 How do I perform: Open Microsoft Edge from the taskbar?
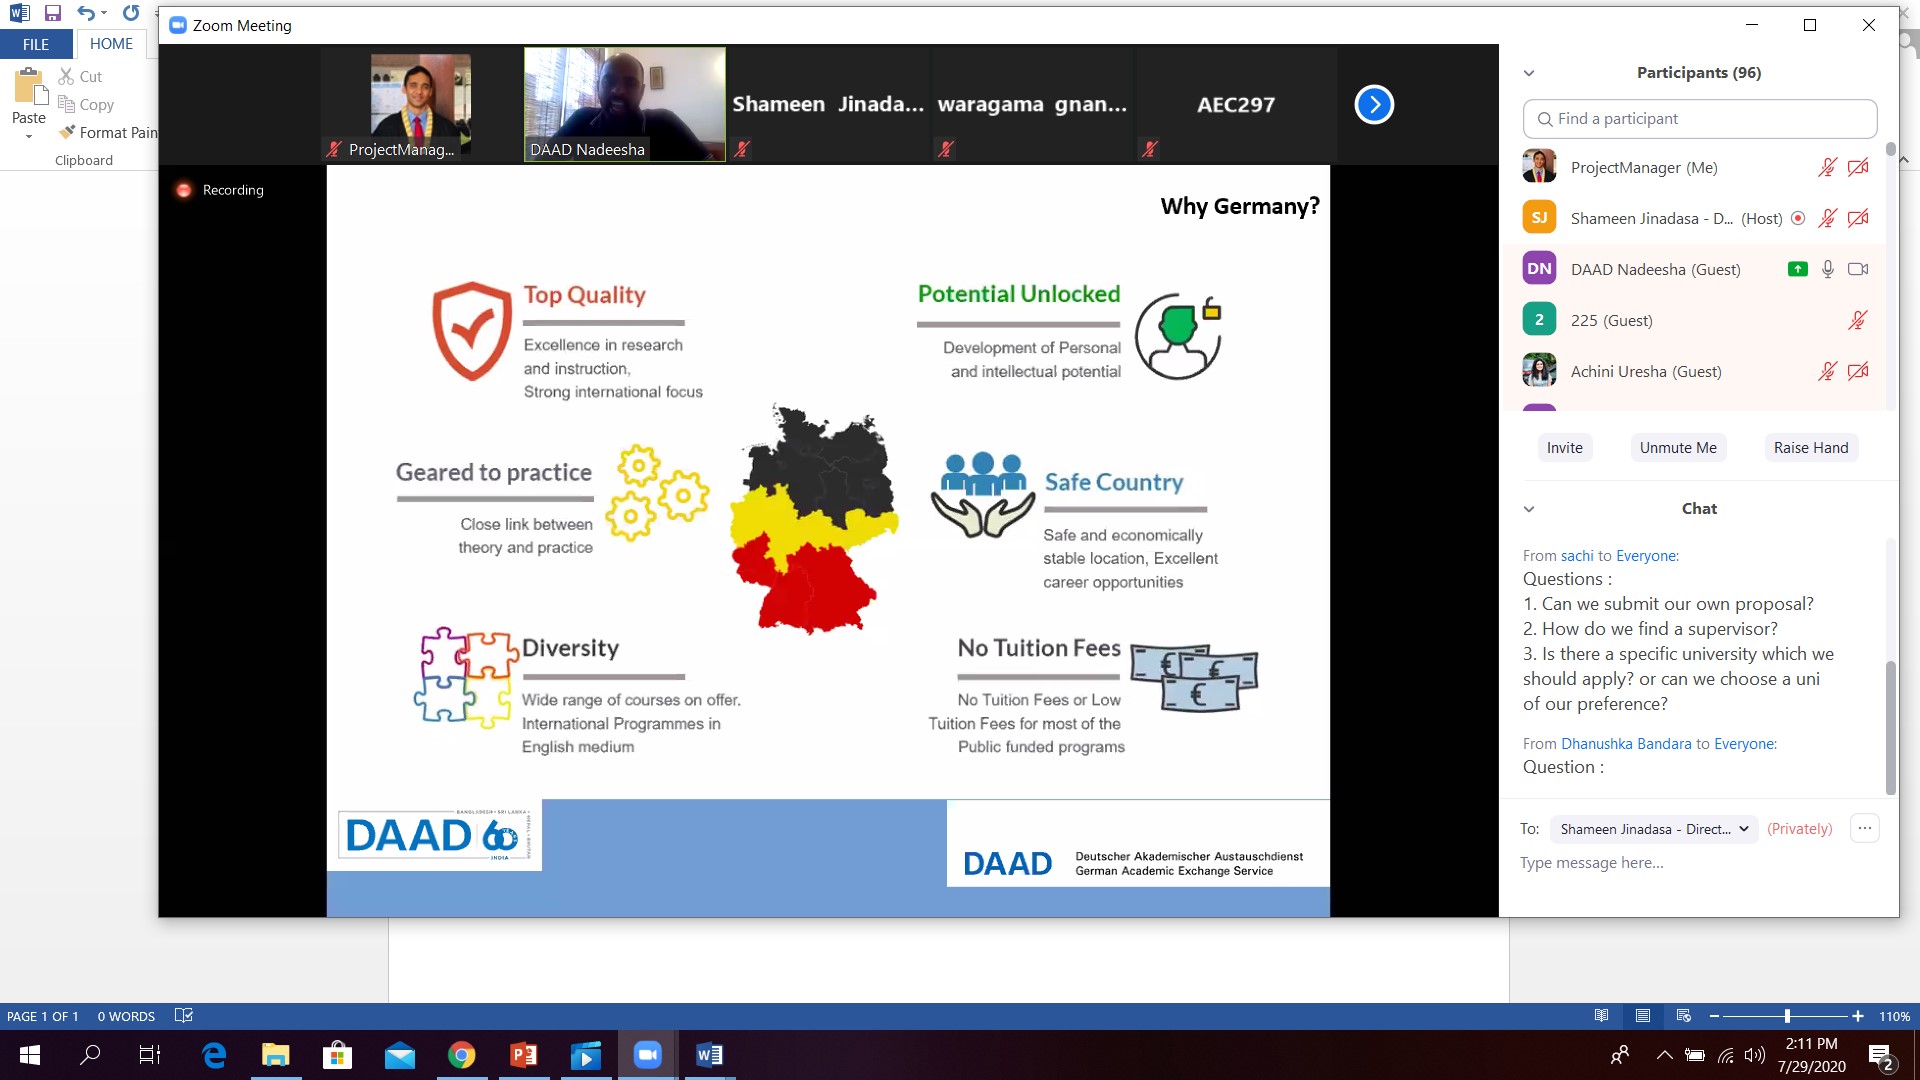coord(214,1055)
